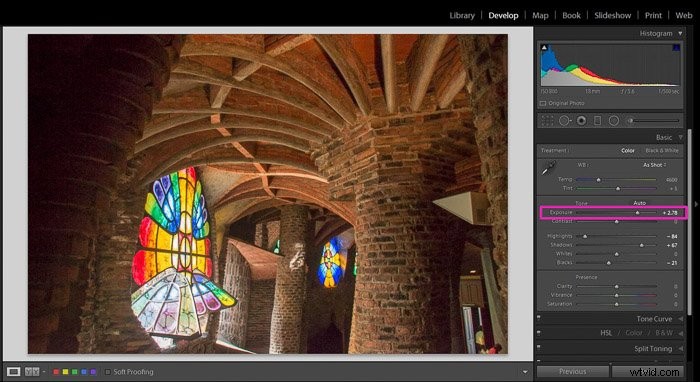Expand the HSL panel arrow
The width and height of the screenshot is (700, 382).
click(x=680, y=333)
